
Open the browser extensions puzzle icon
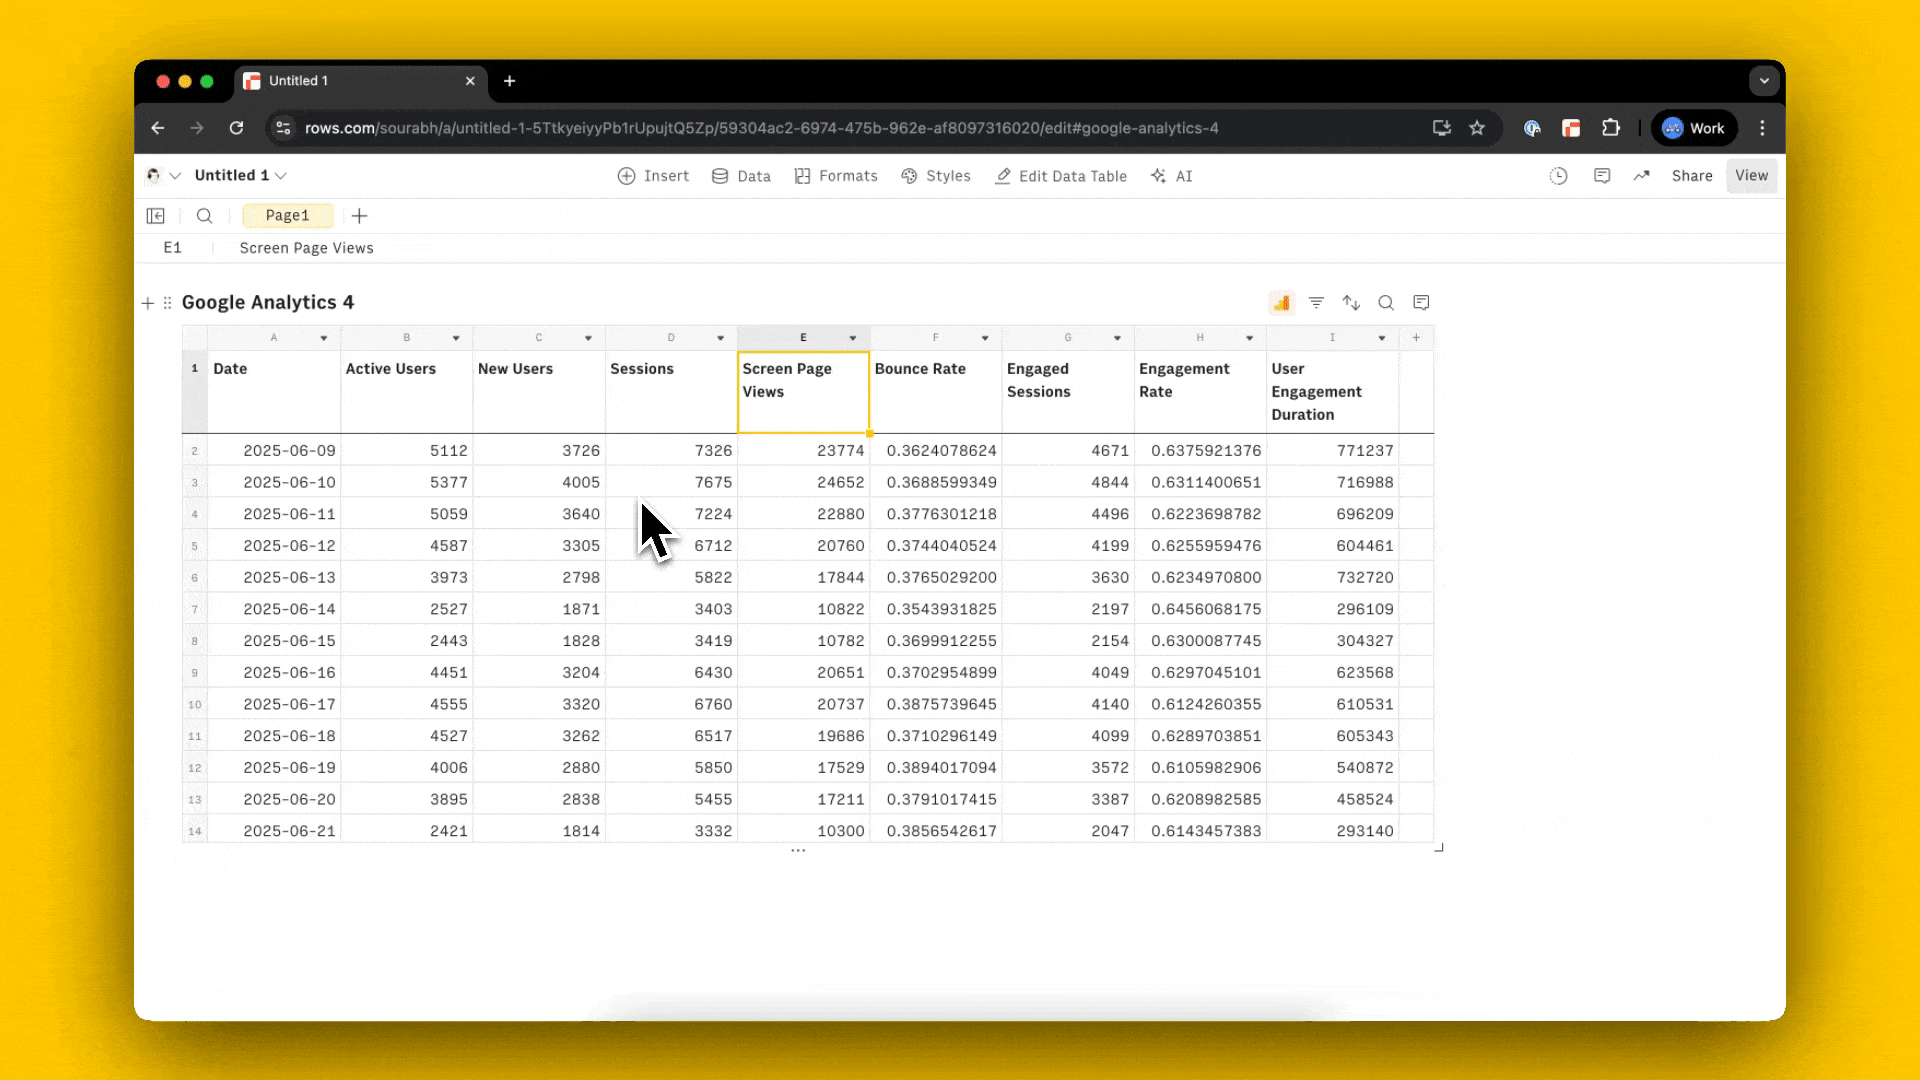point(1610,128)
